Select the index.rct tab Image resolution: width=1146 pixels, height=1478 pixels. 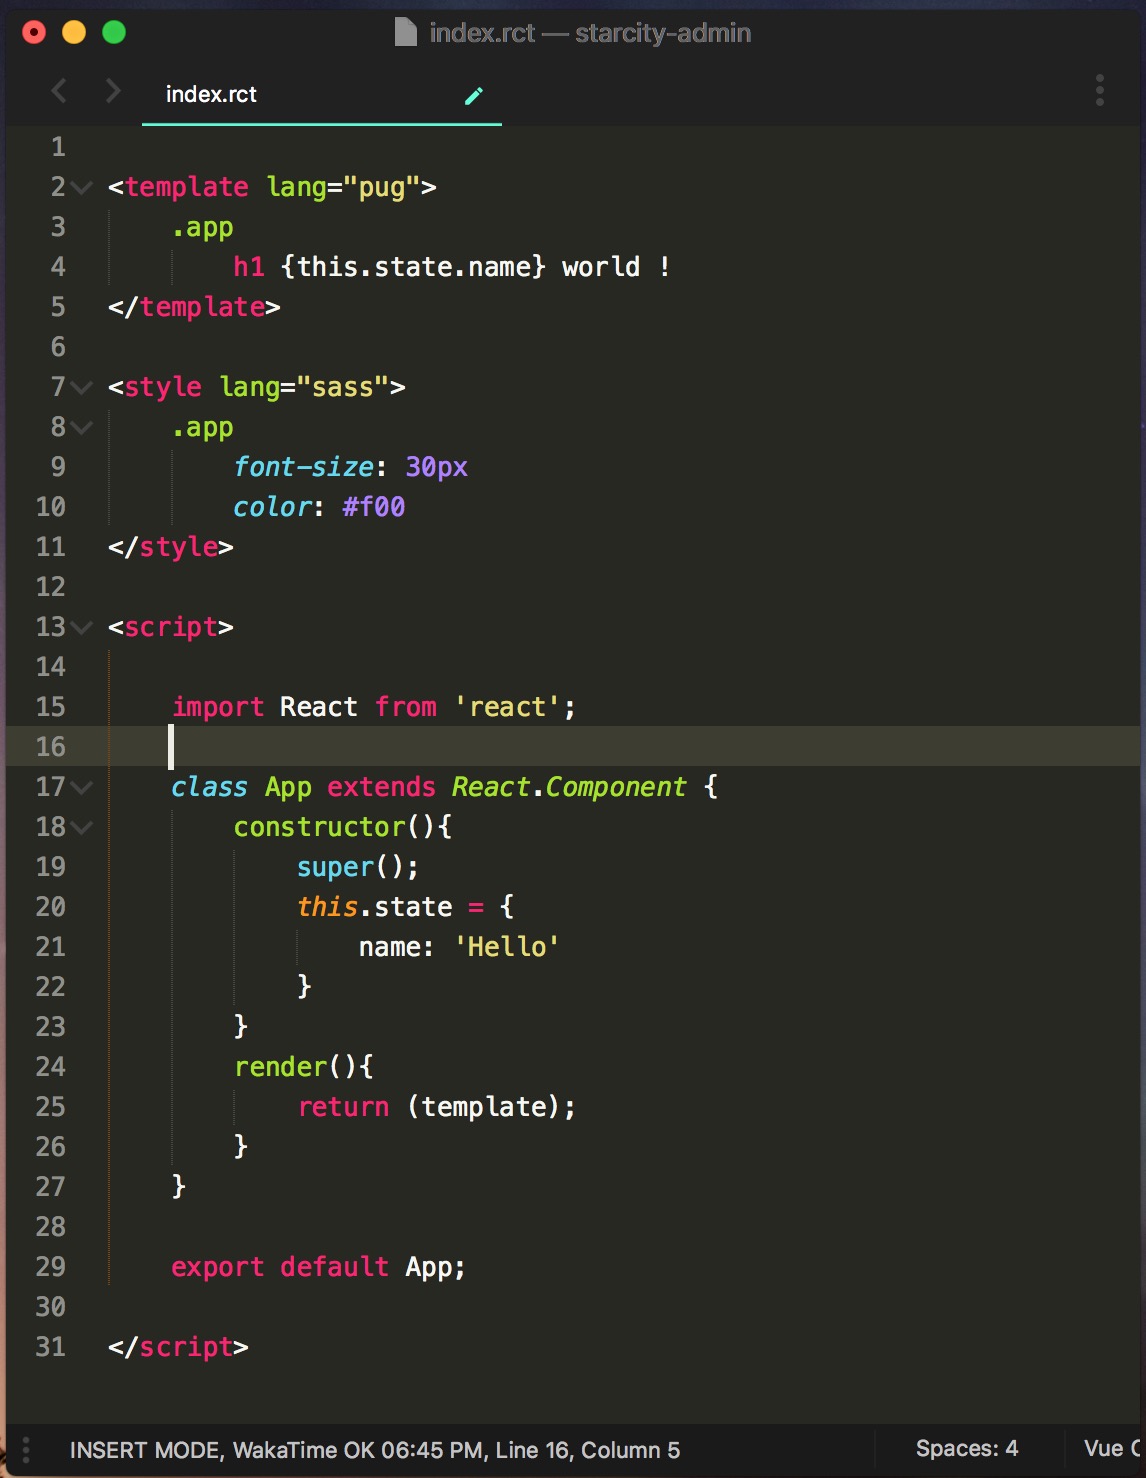coord(212,94)
